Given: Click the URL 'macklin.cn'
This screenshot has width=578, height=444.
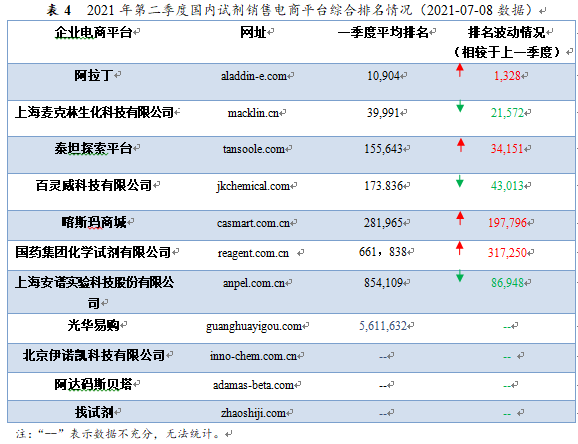Looking at the screenshot, I should pos(253,113).
